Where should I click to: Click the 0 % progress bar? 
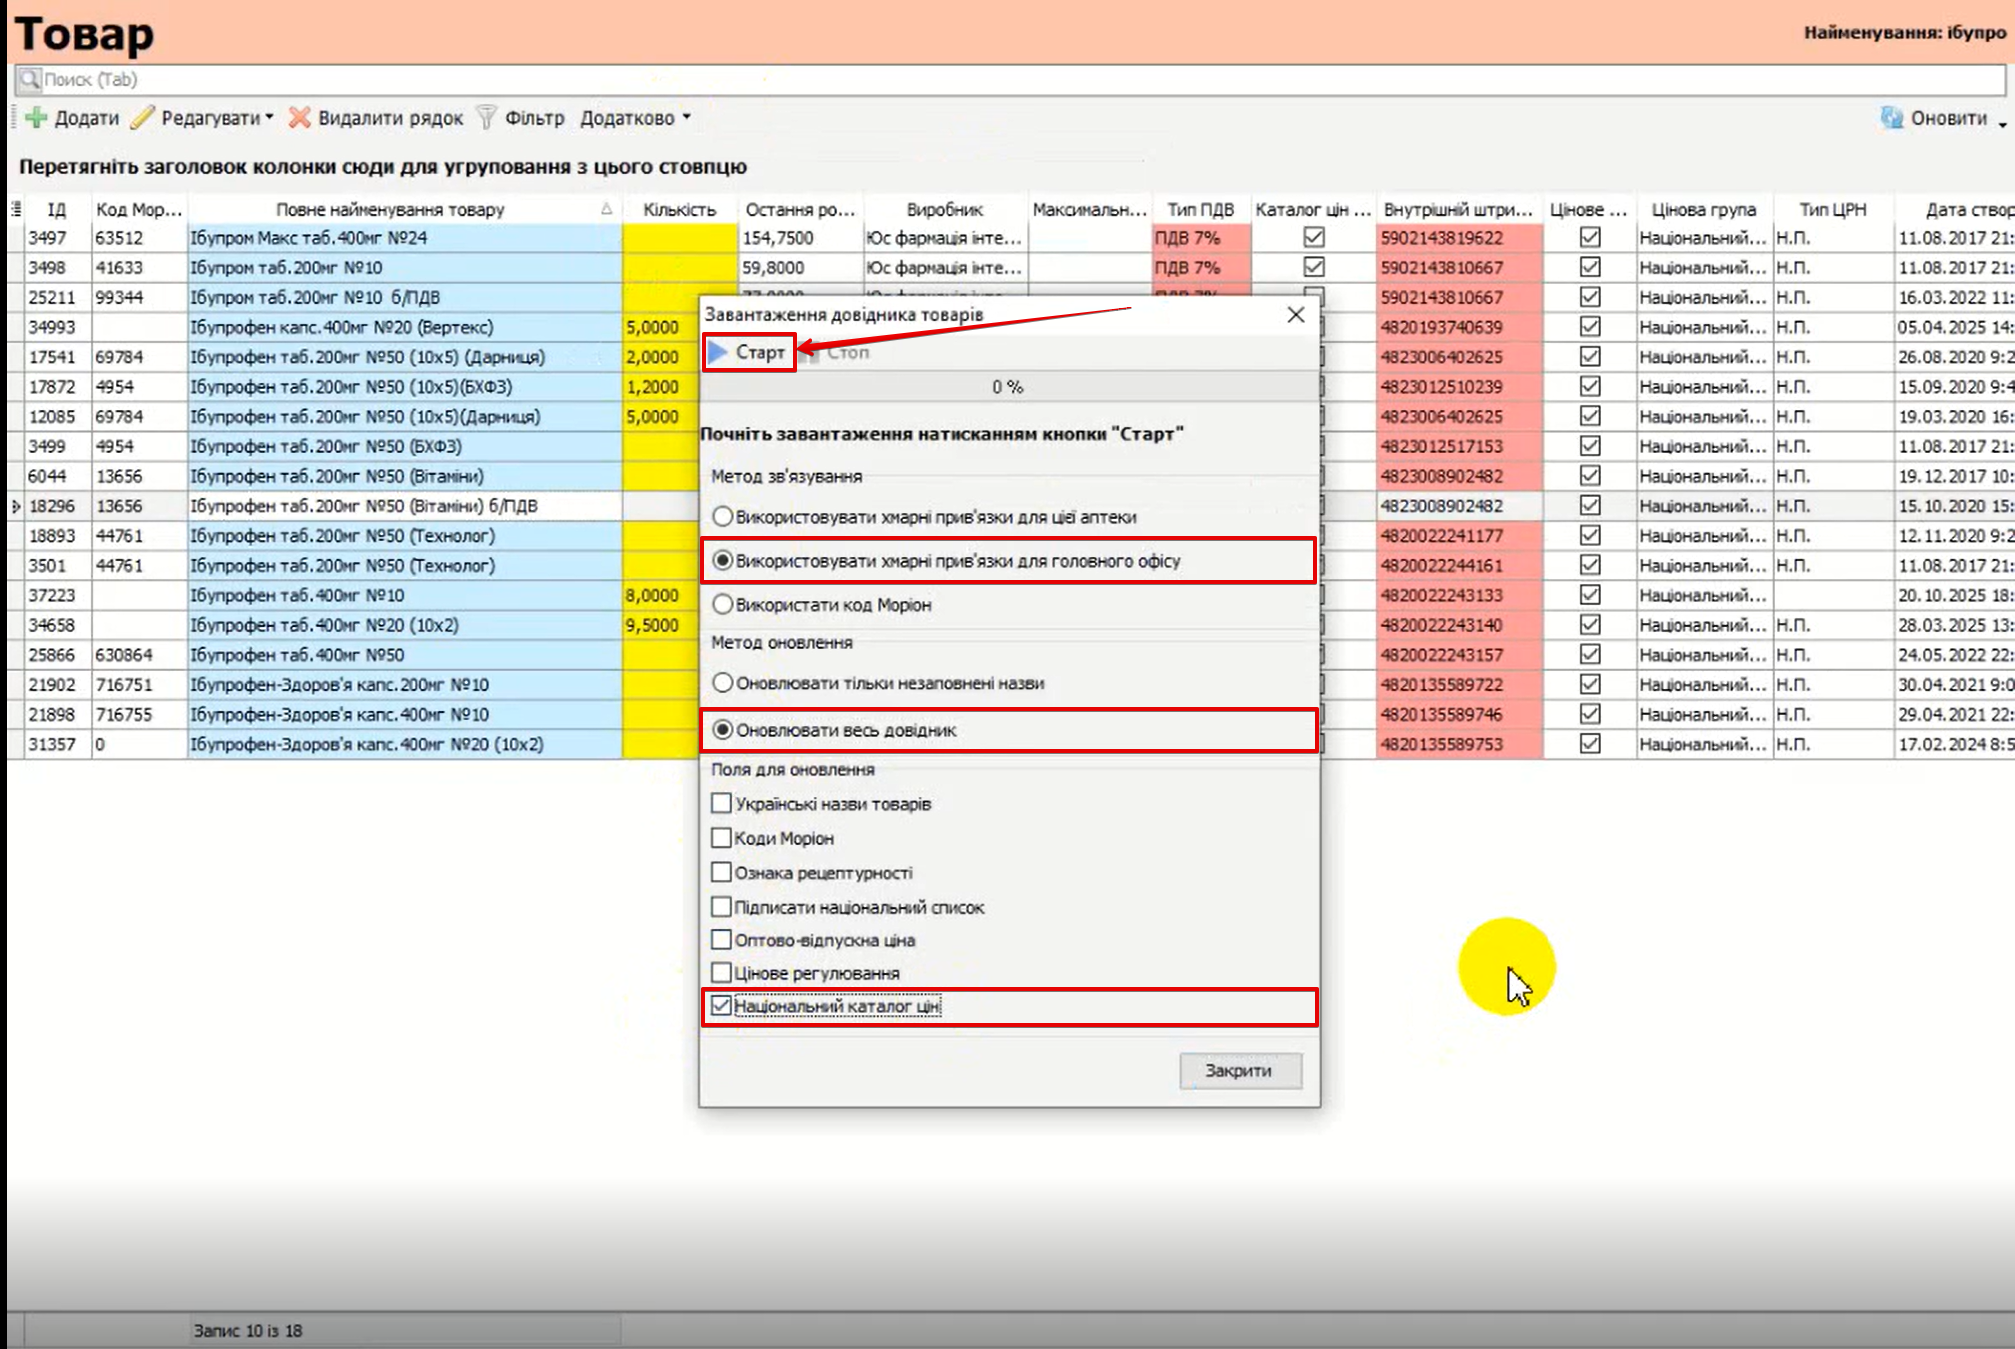1008,387
